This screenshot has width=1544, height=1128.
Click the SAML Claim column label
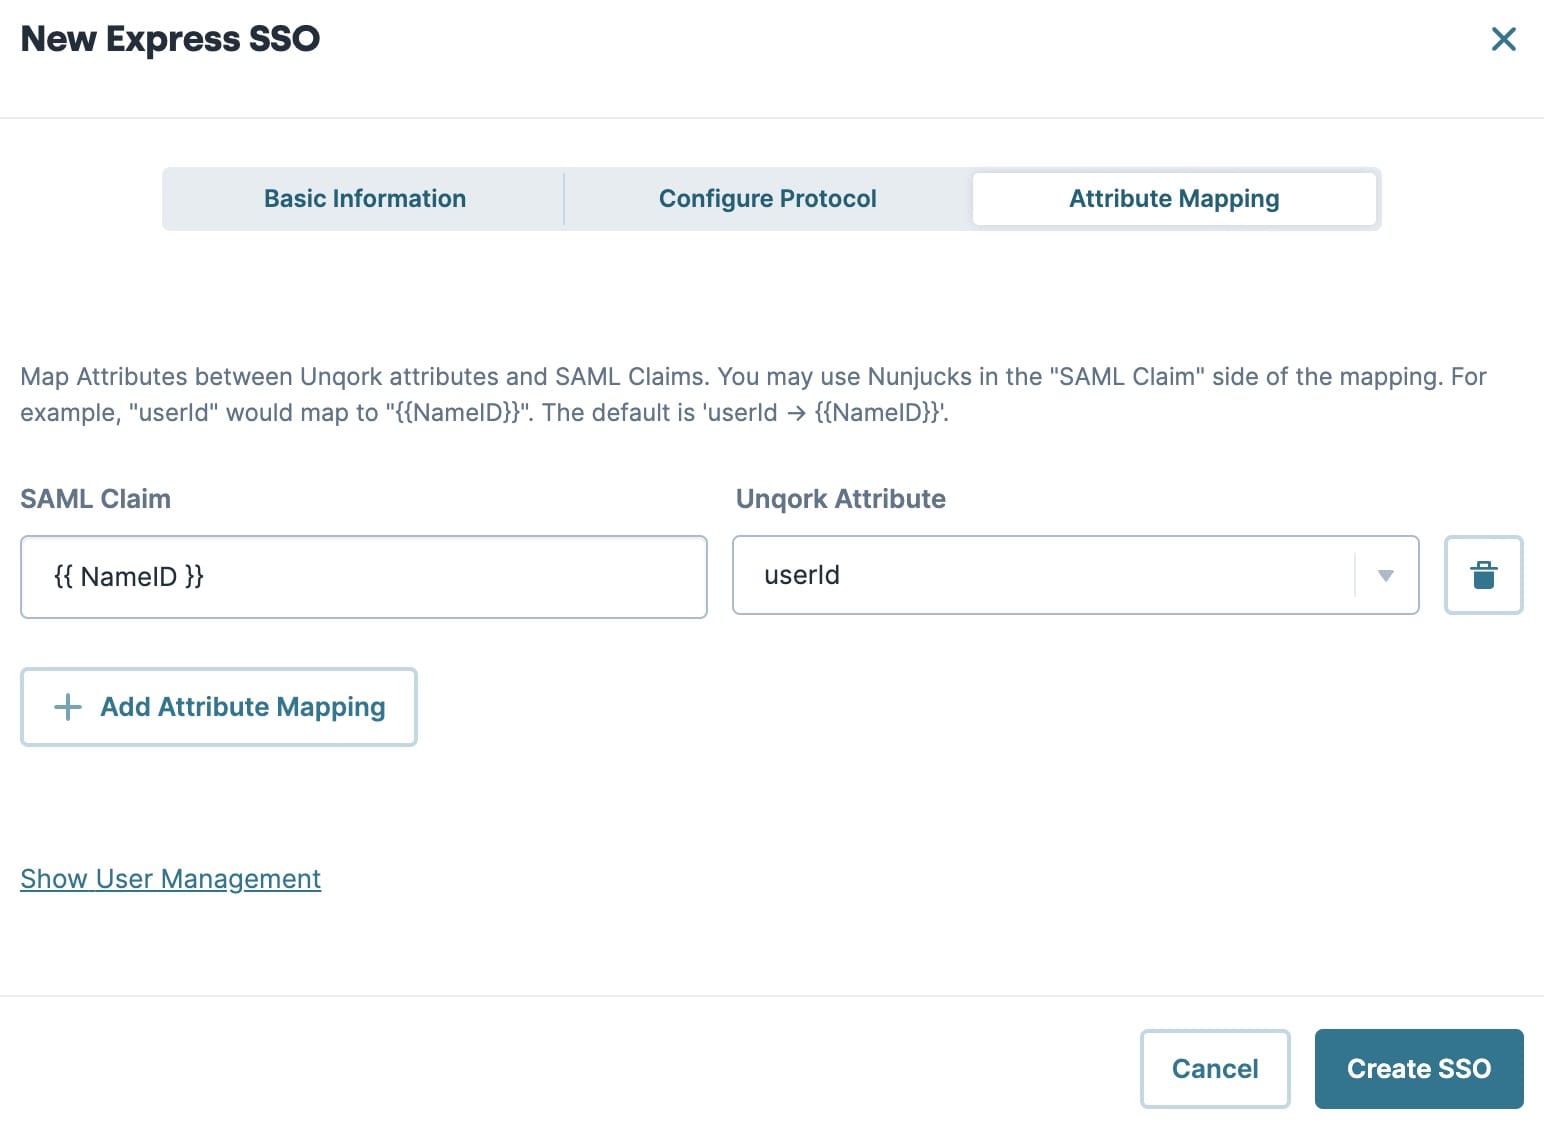[96, 498]
